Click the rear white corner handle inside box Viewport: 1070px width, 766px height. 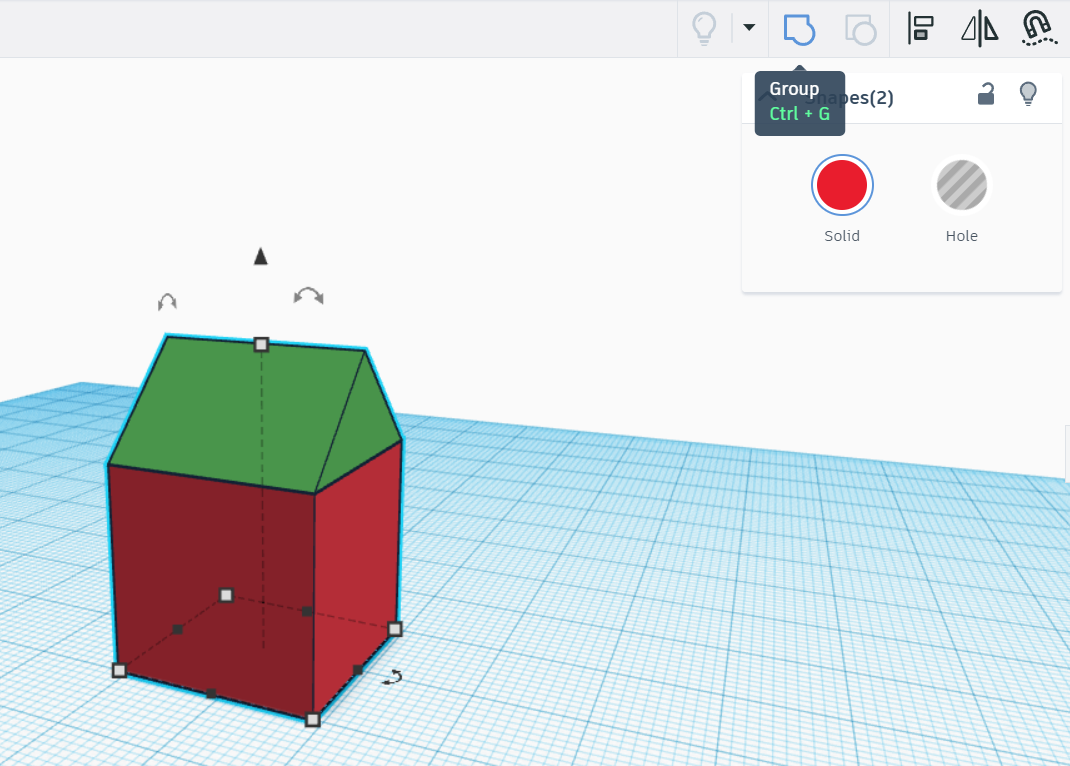227,595
